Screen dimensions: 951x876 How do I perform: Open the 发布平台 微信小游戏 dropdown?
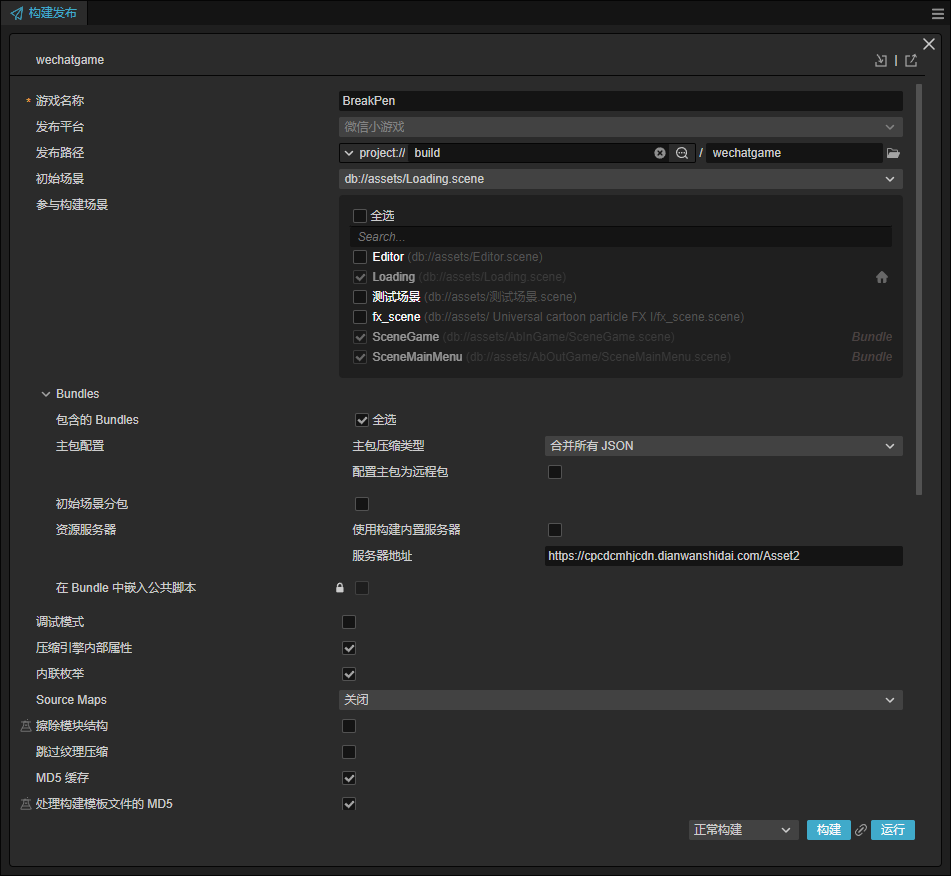620,127
